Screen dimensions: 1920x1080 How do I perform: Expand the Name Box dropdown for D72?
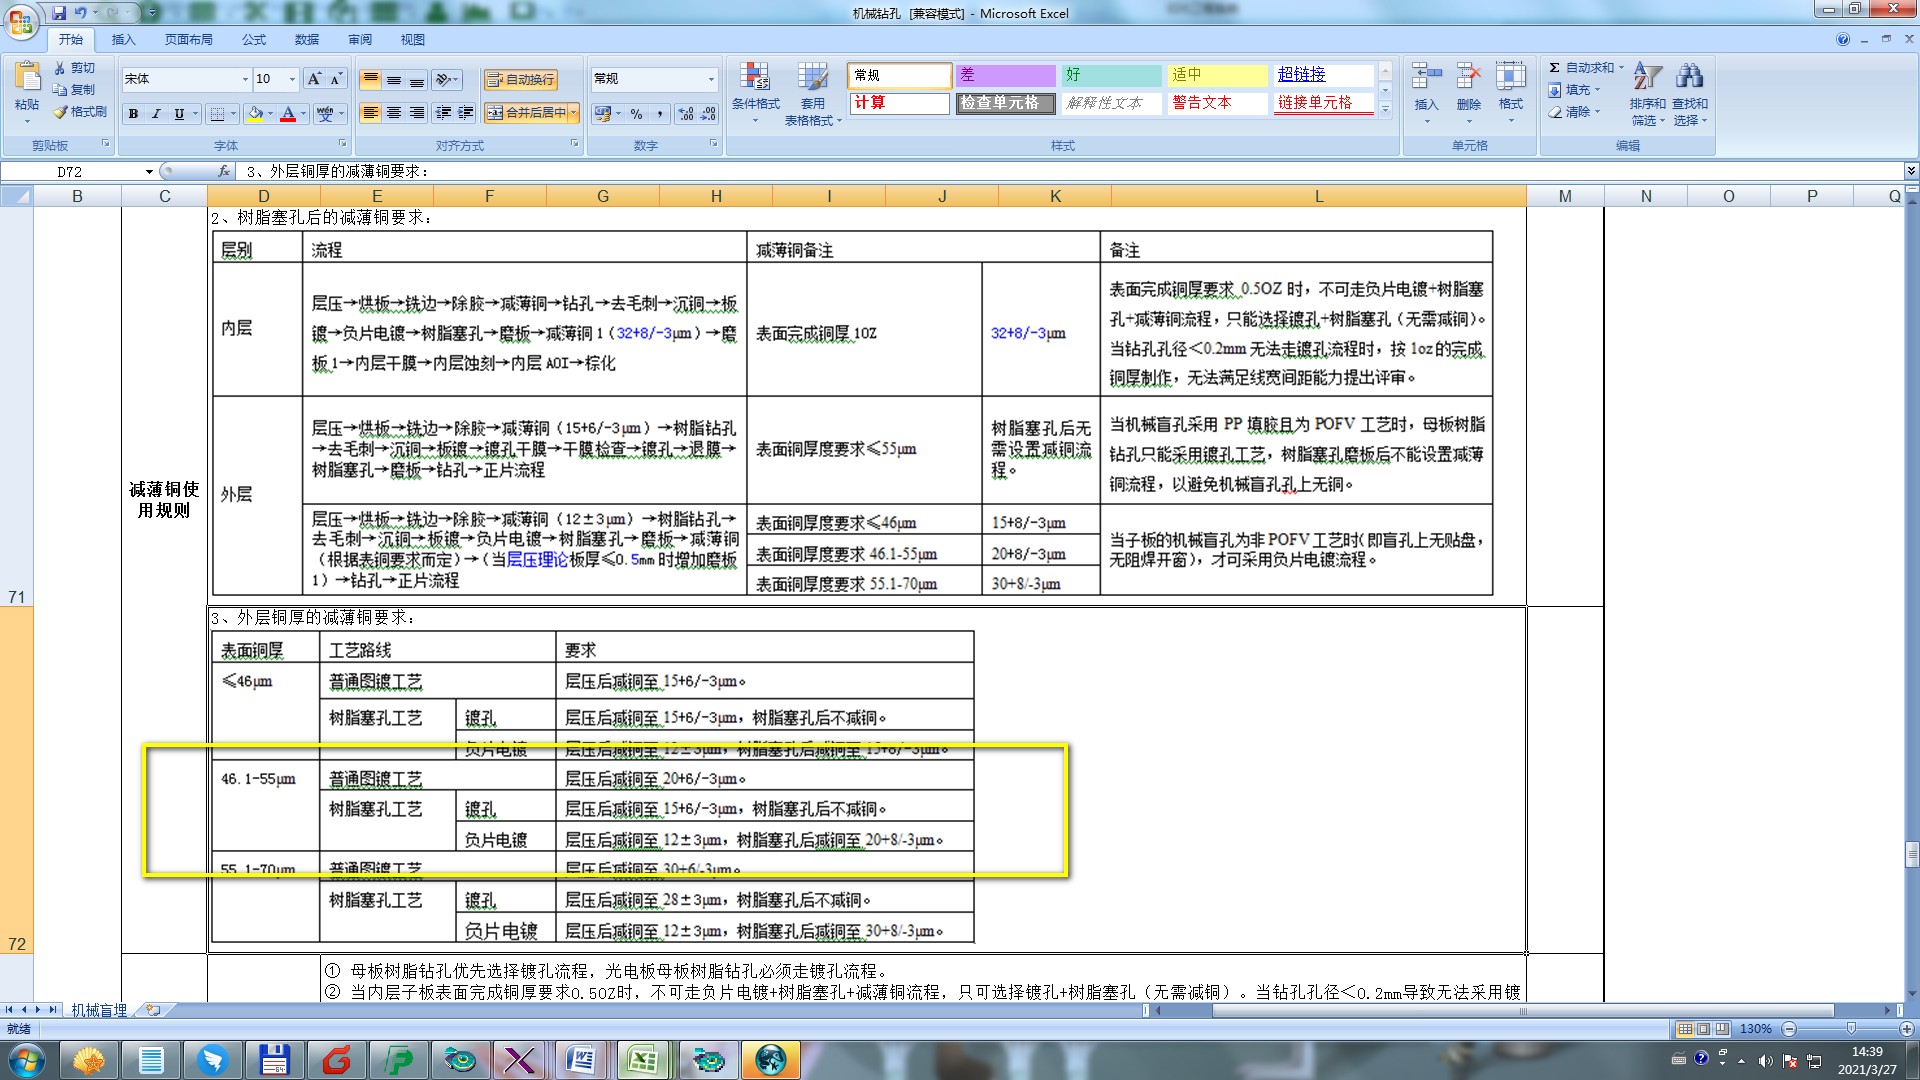(149, 172)
